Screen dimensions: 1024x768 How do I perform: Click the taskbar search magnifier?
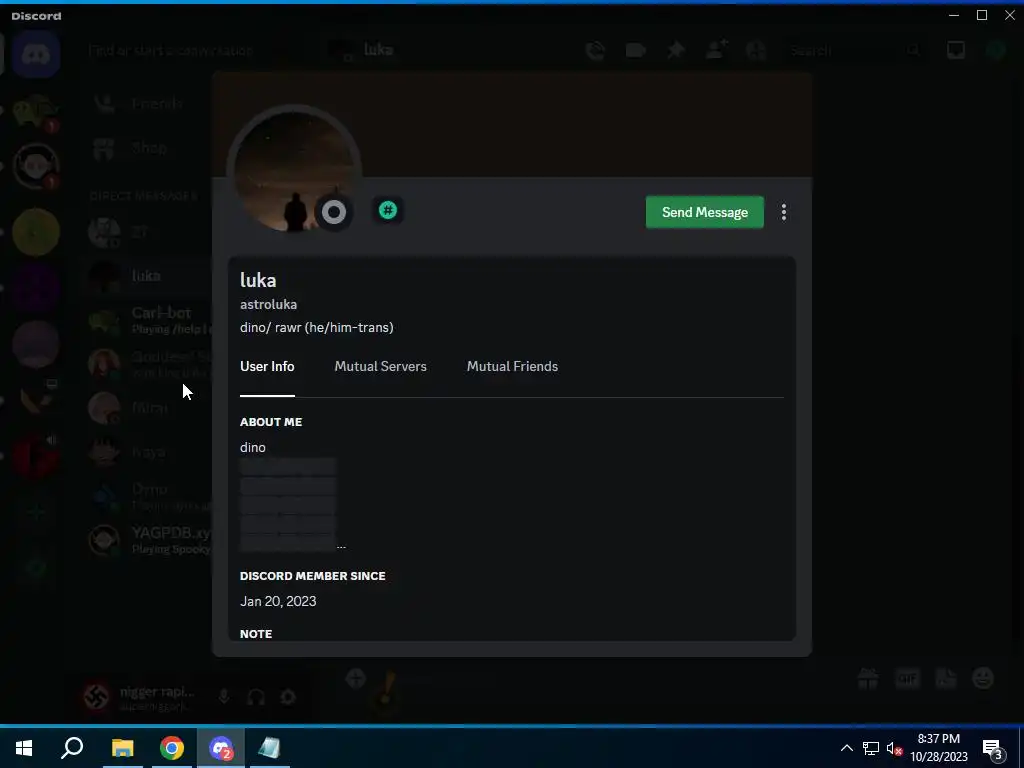(72, 748)
